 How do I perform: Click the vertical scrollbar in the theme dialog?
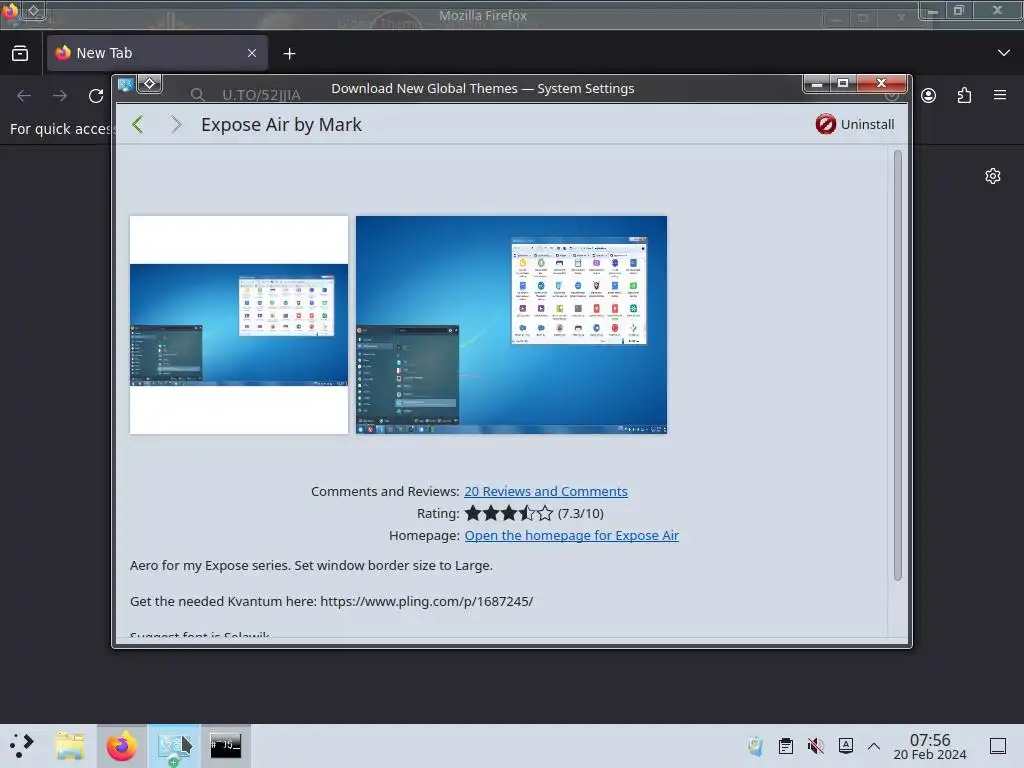coord(897,365)
